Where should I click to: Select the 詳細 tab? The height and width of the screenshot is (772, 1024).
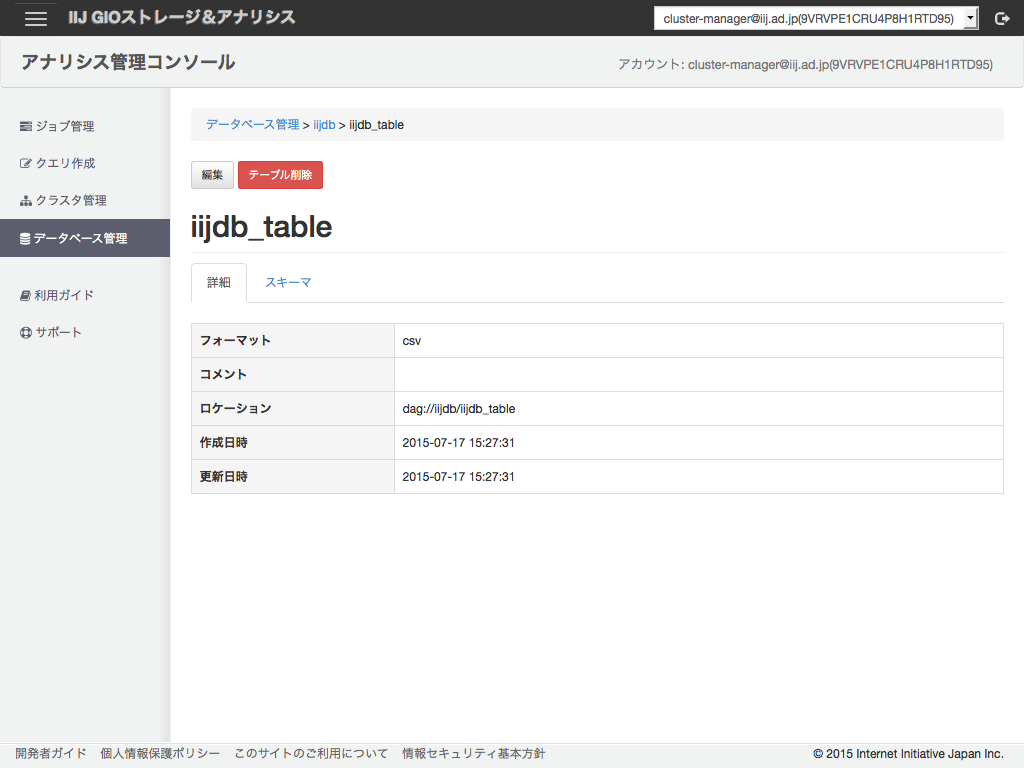(219, 282)
